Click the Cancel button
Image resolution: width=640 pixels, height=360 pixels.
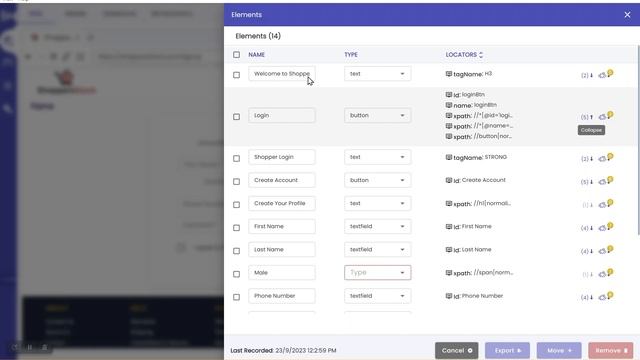(x=456, y=351)
